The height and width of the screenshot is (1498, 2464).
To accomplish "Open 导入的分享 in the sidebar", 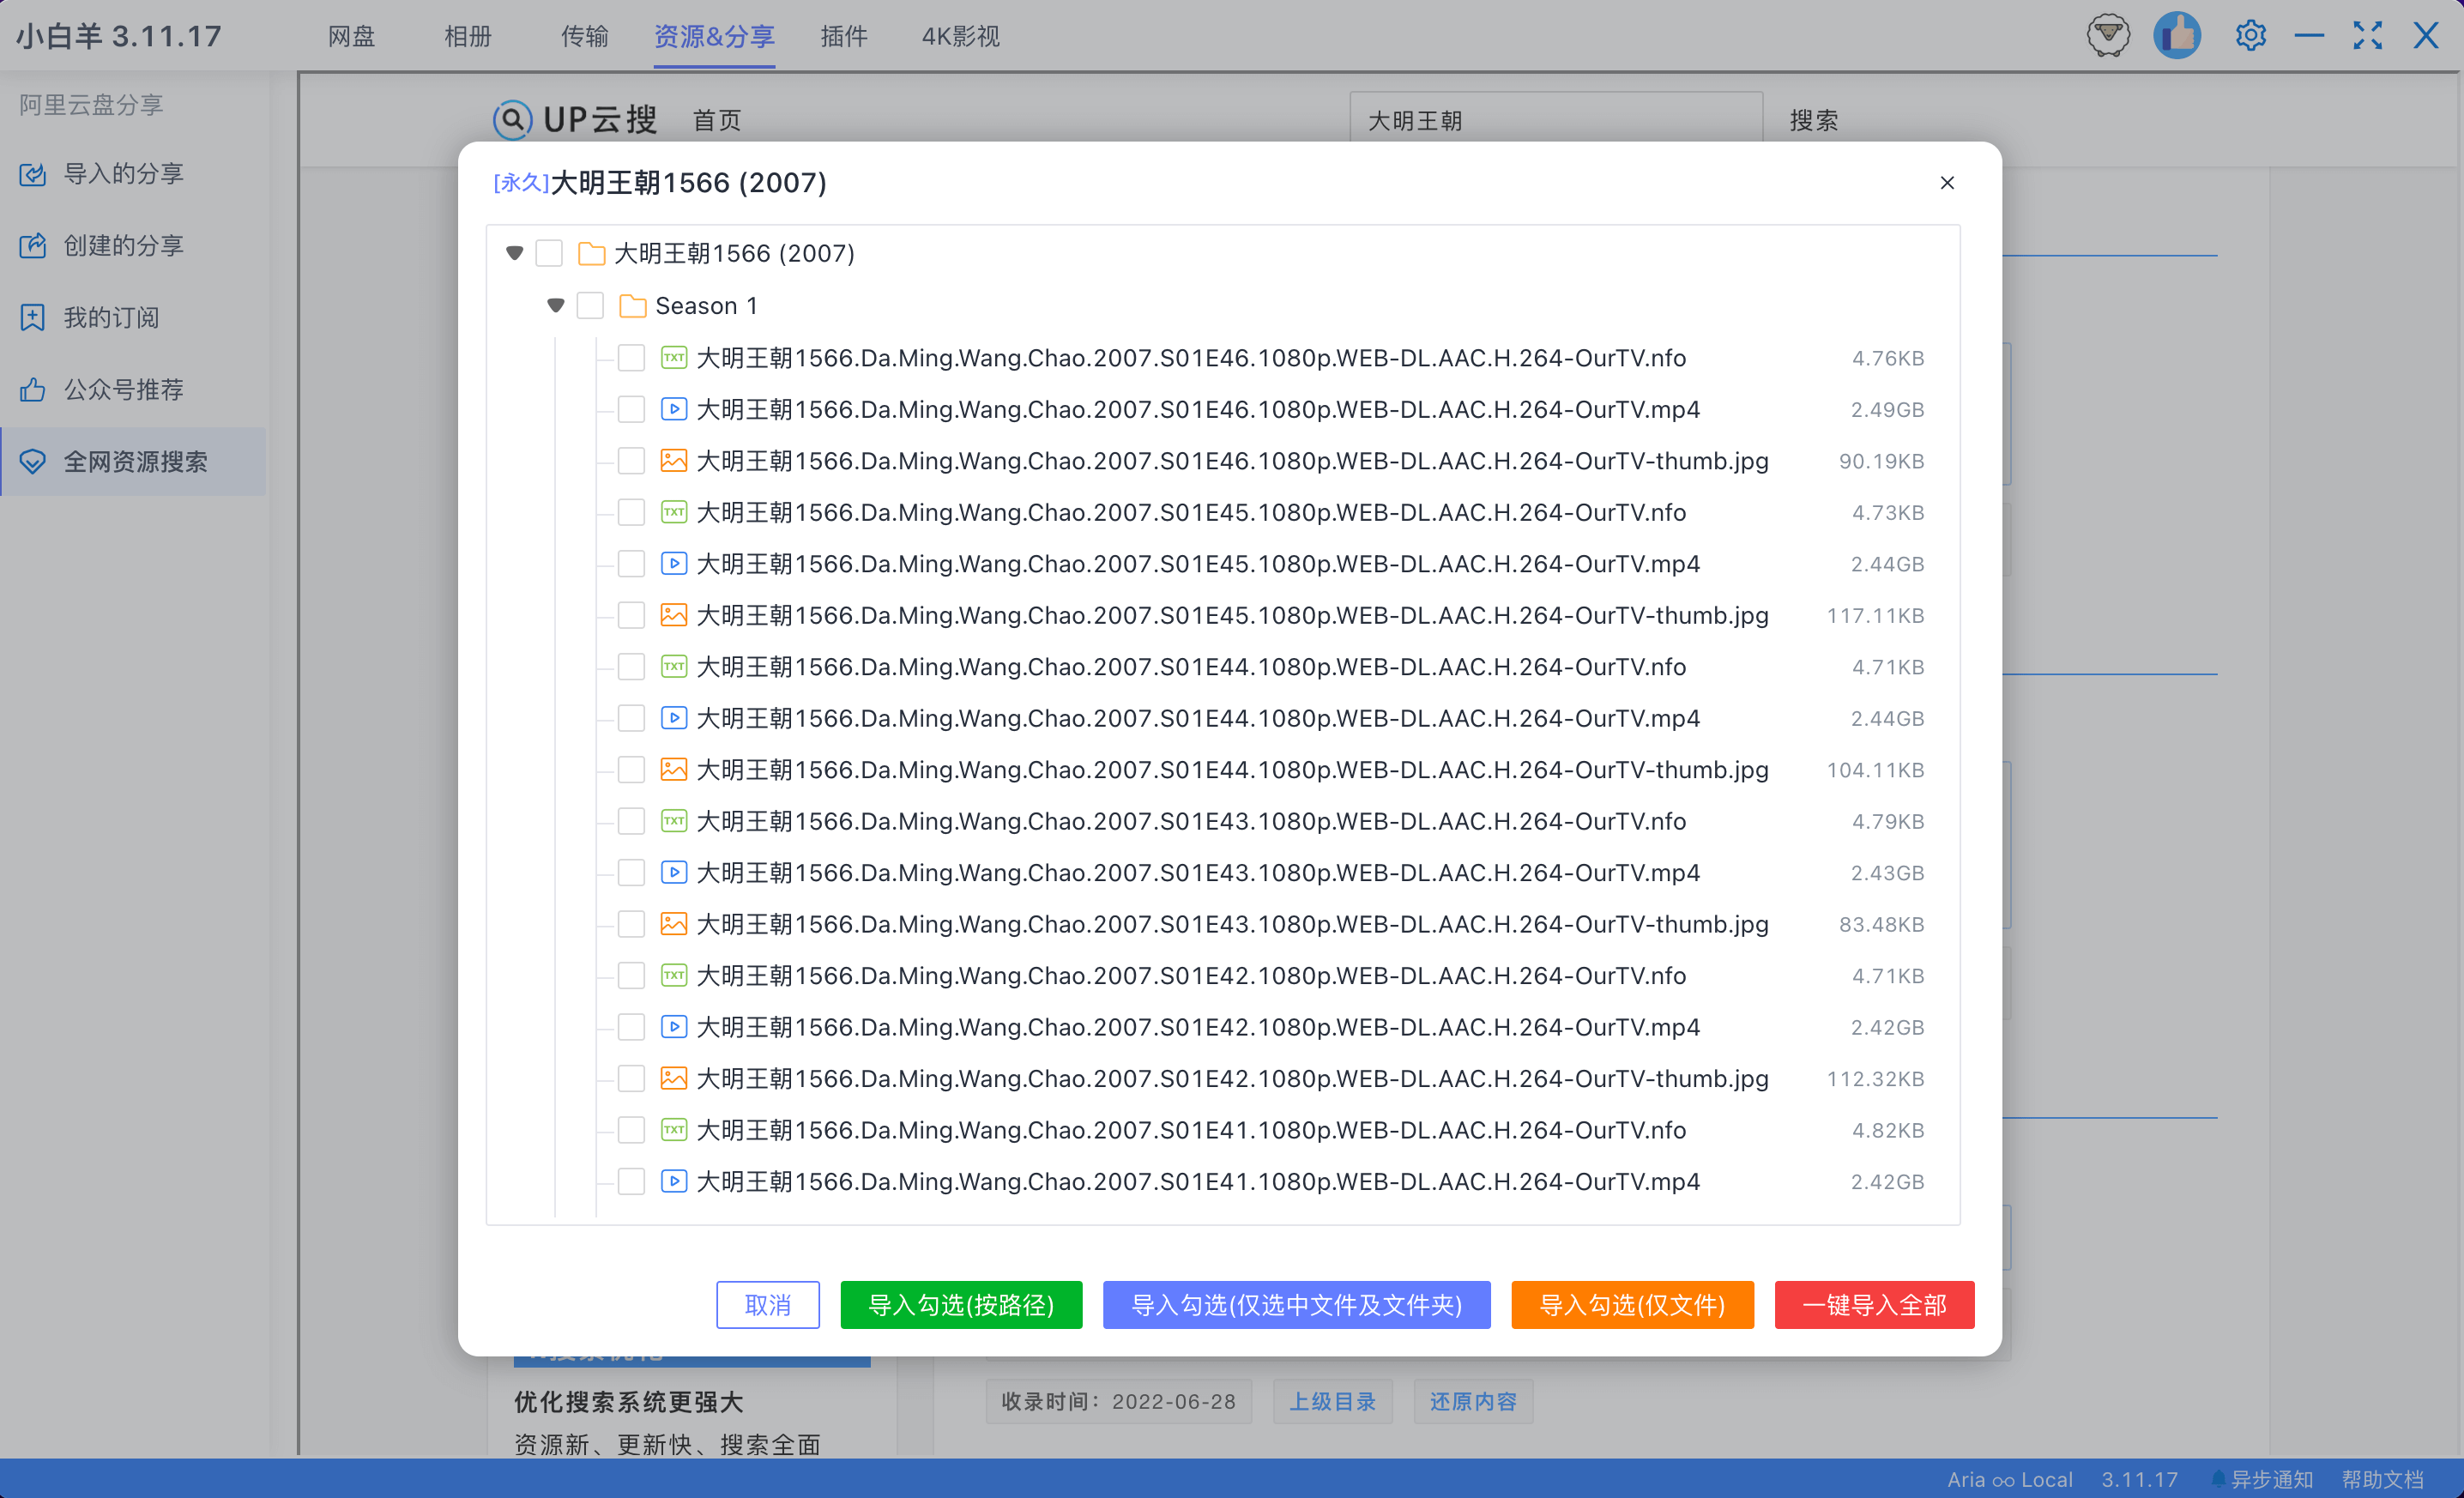I will pyautogui.click(x=133, y=174).
